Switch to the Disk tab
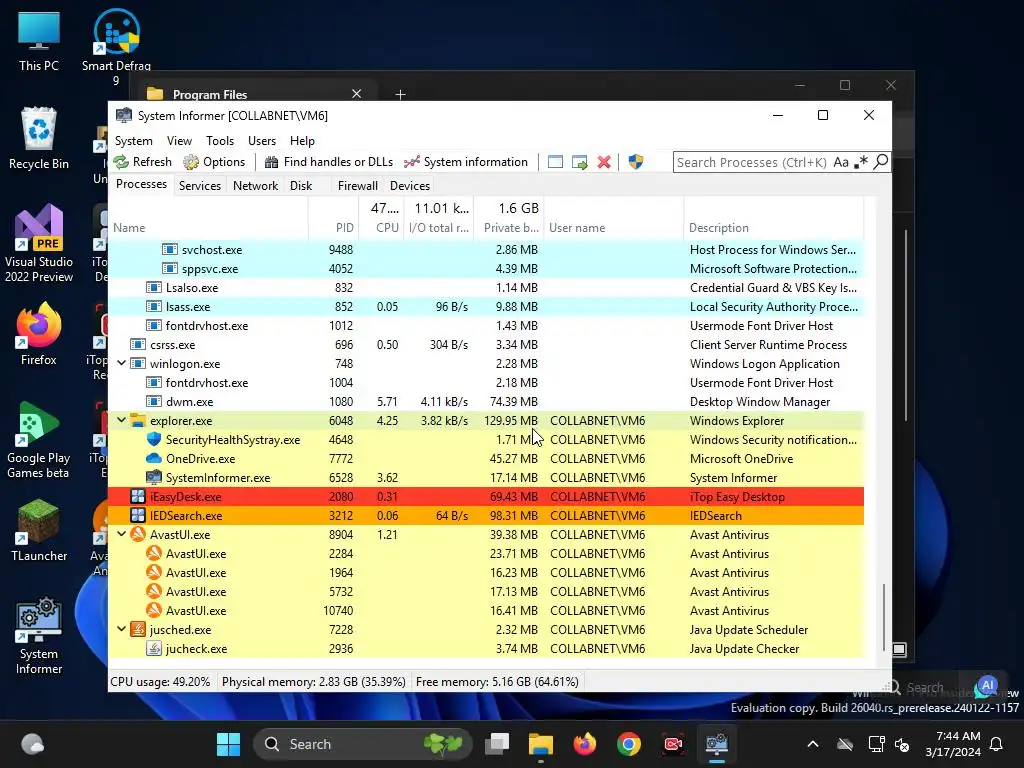 point(301,185)
